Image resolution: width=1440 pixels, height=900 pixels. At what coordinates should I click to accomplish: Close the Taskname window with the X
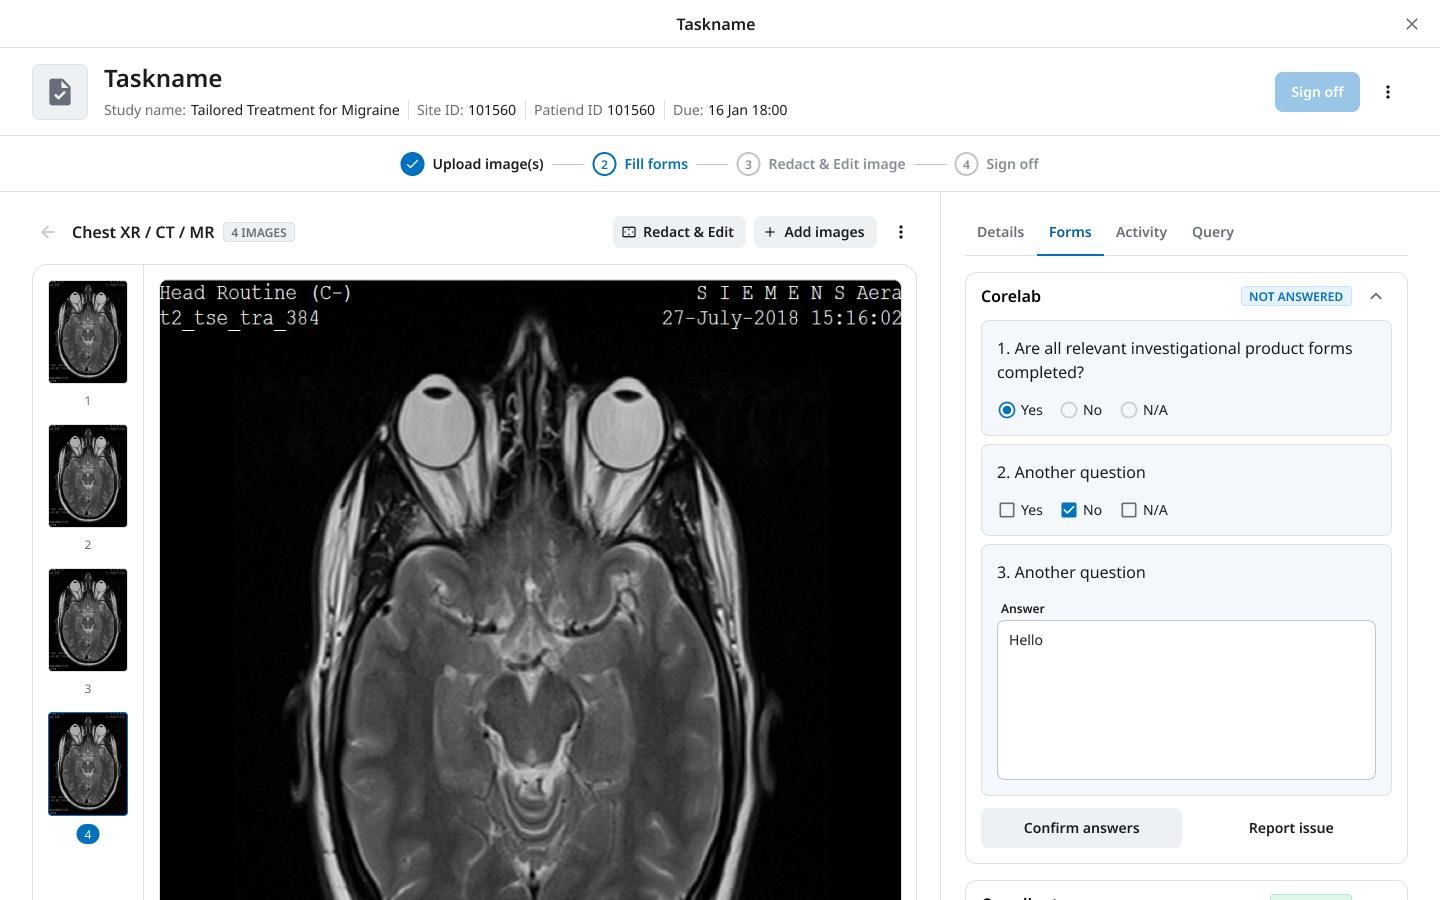[1412, 23]
